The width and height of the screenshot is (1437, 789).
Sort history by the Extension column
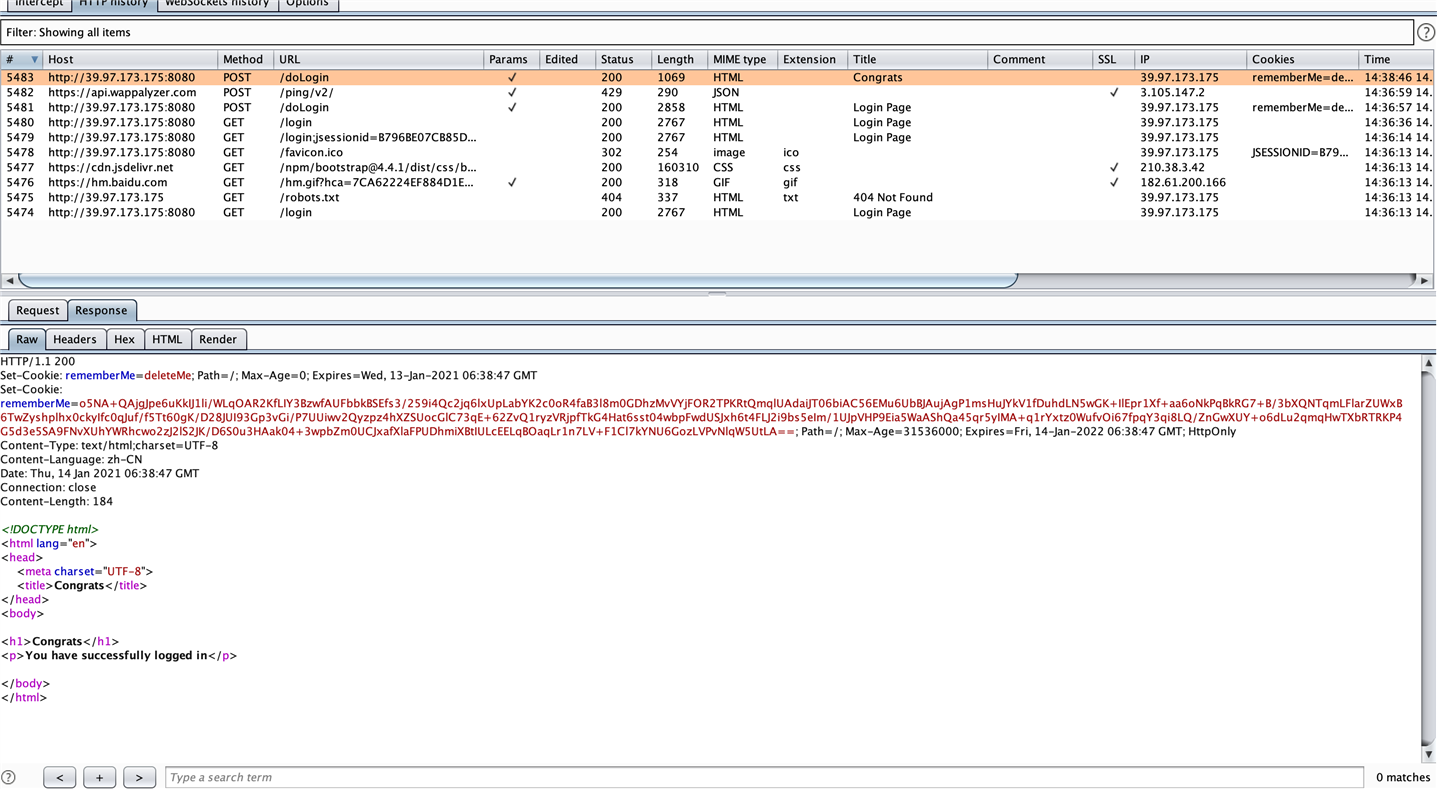pyautogui.click(x=812, y=60)
